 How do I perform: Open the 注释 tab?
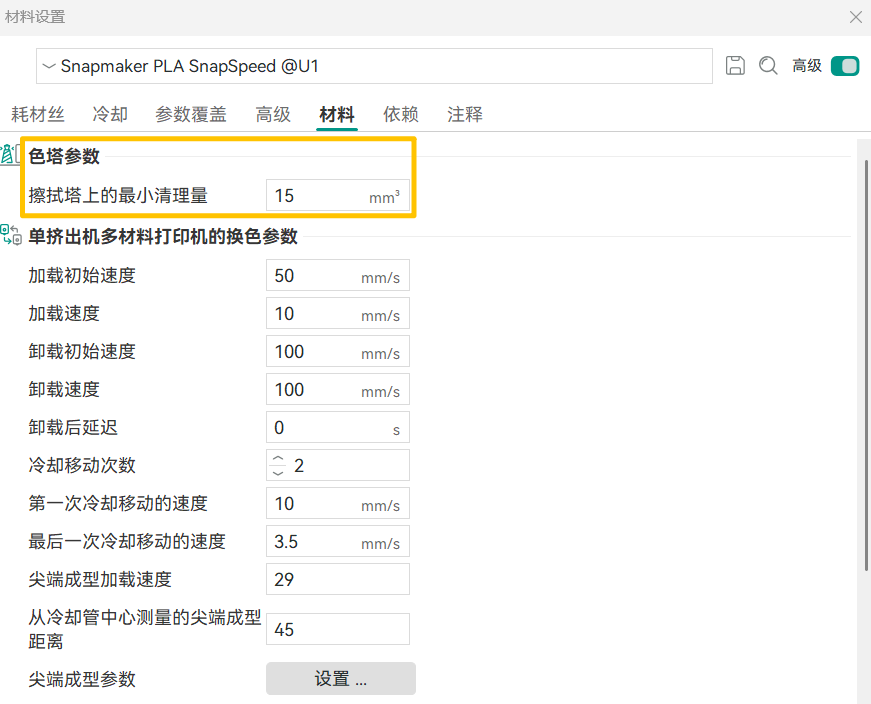pos(465,114)
